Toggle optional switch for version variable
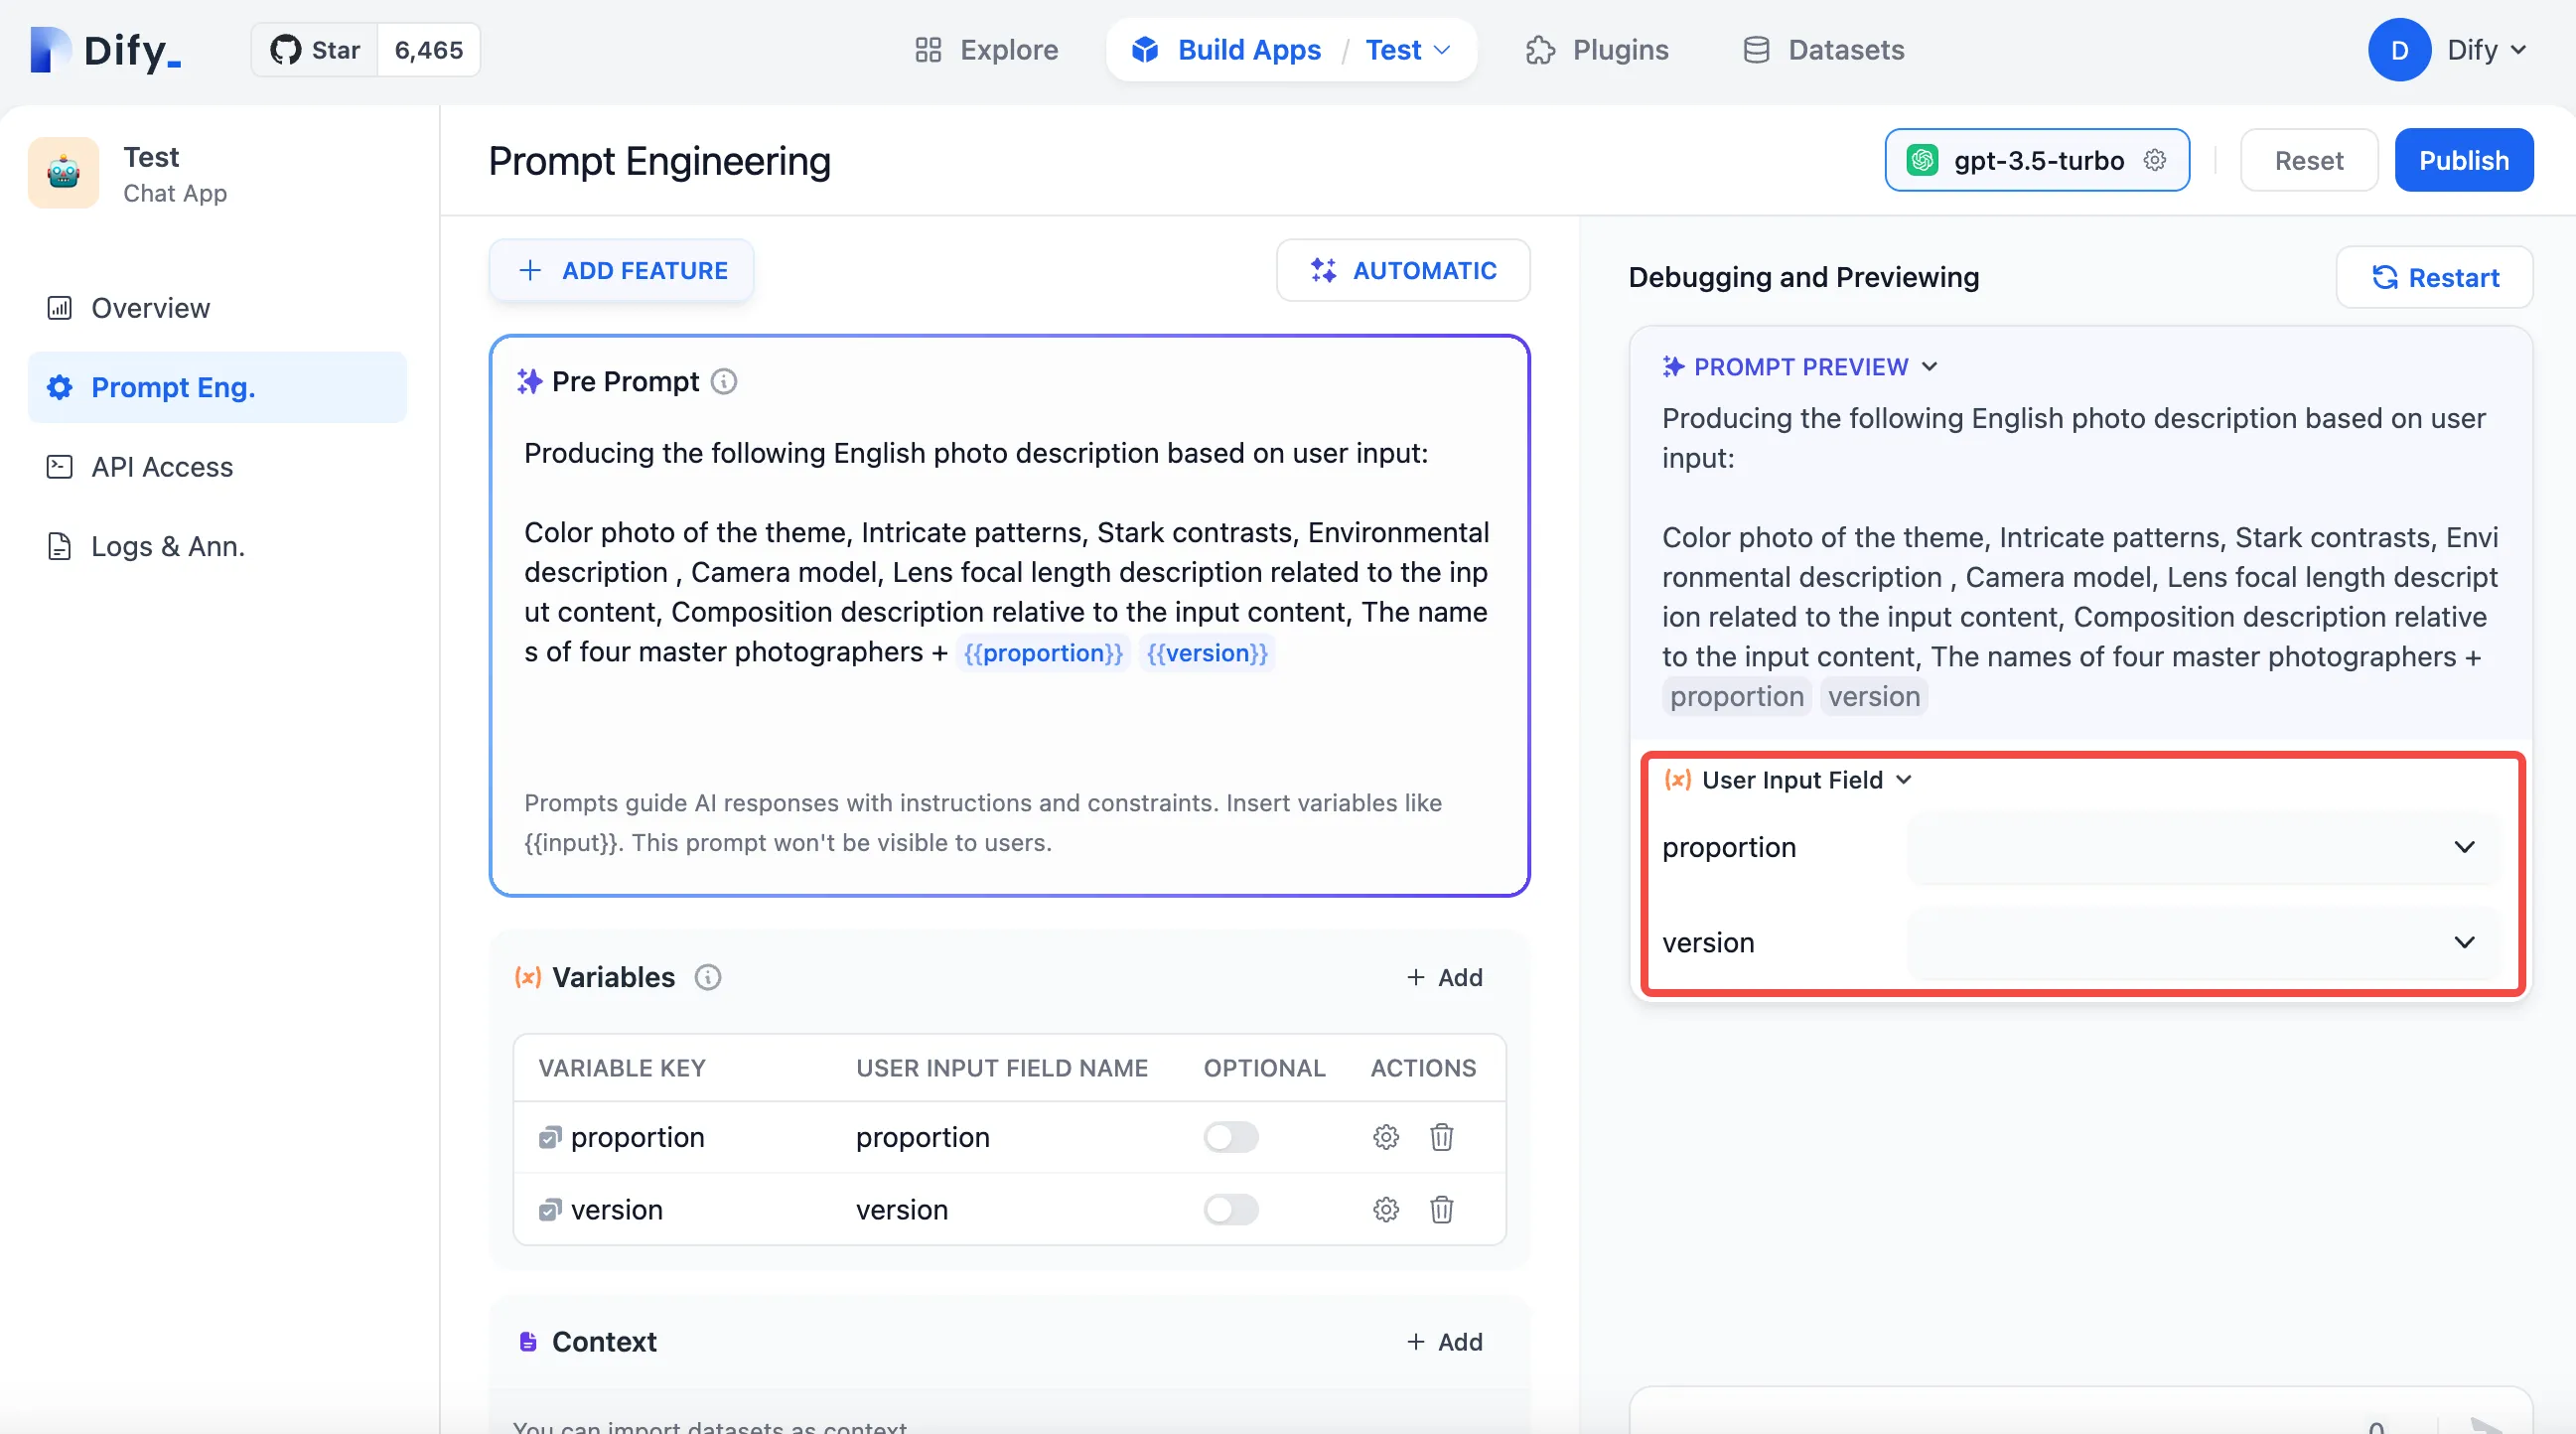The height and width of the screenshot is (1434, 2576). tap(1230, 1210)
